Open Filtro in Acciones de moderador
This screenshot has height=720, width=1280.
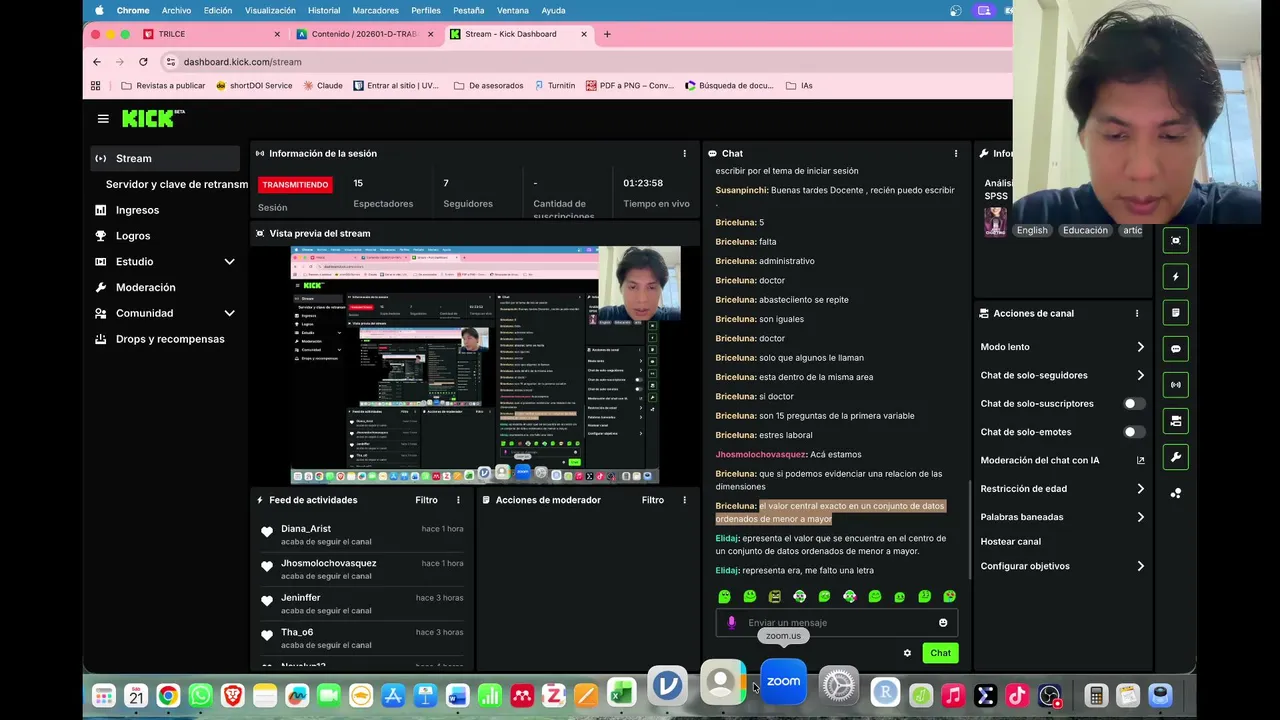pos(653,500)
